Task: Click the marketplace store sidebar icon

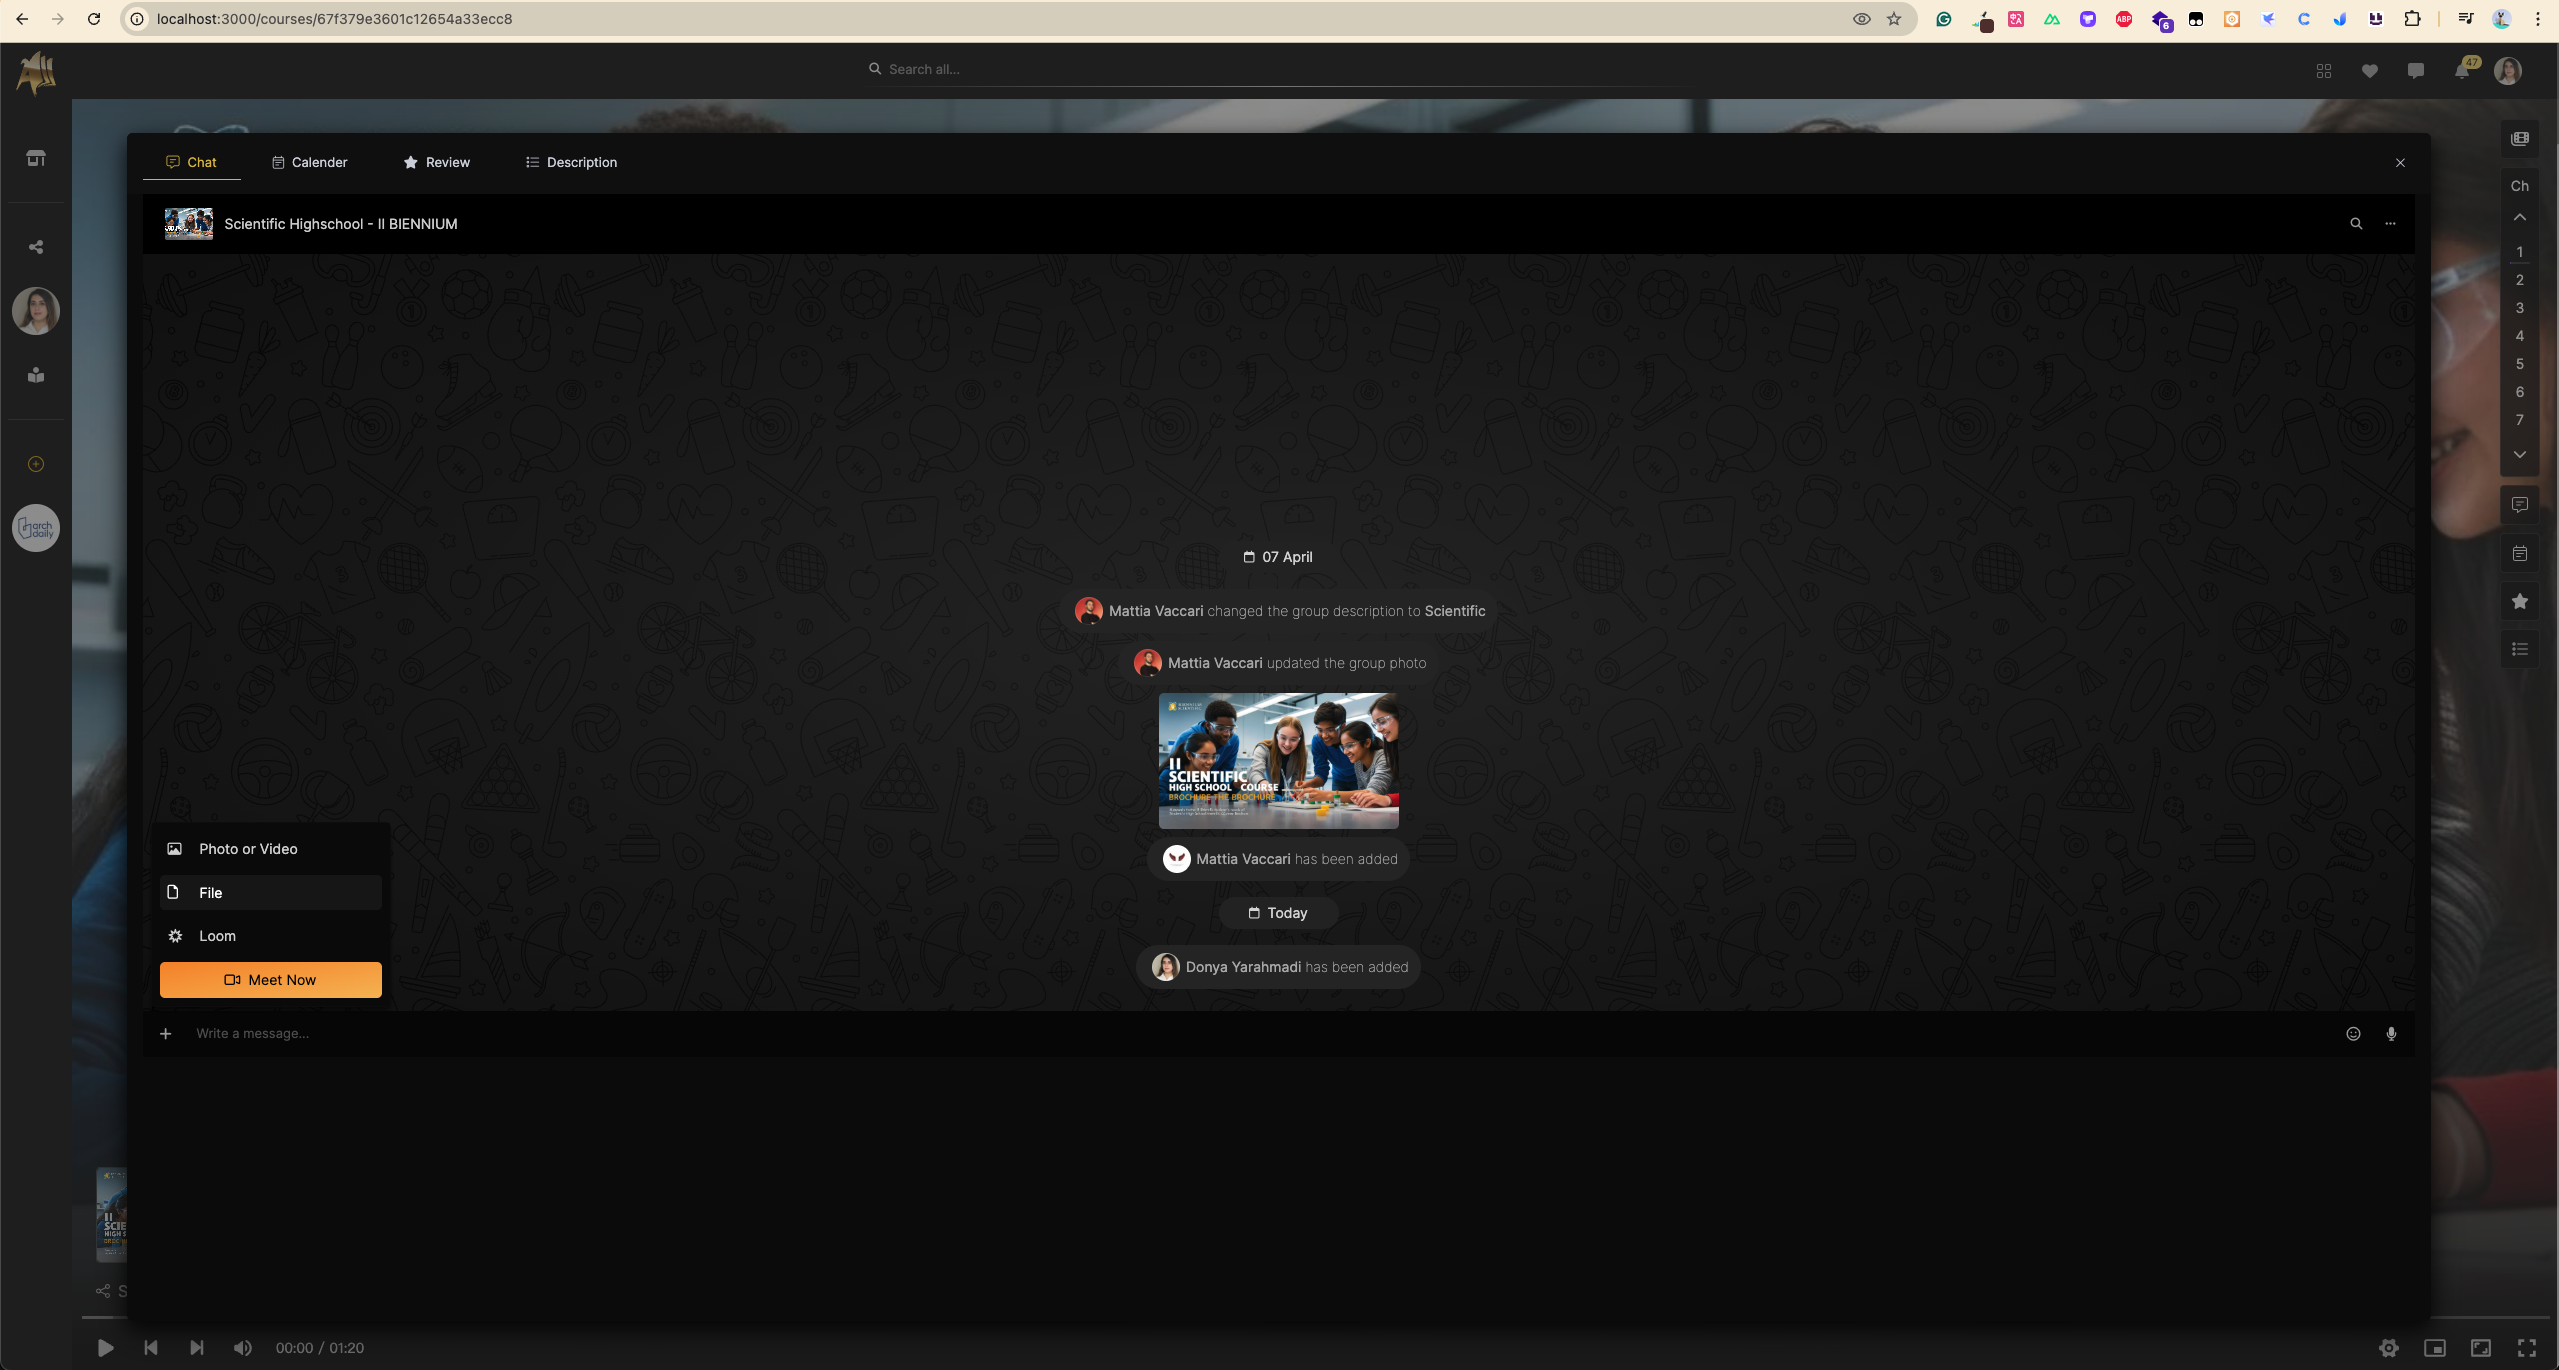Action: (x=36, y=158)
